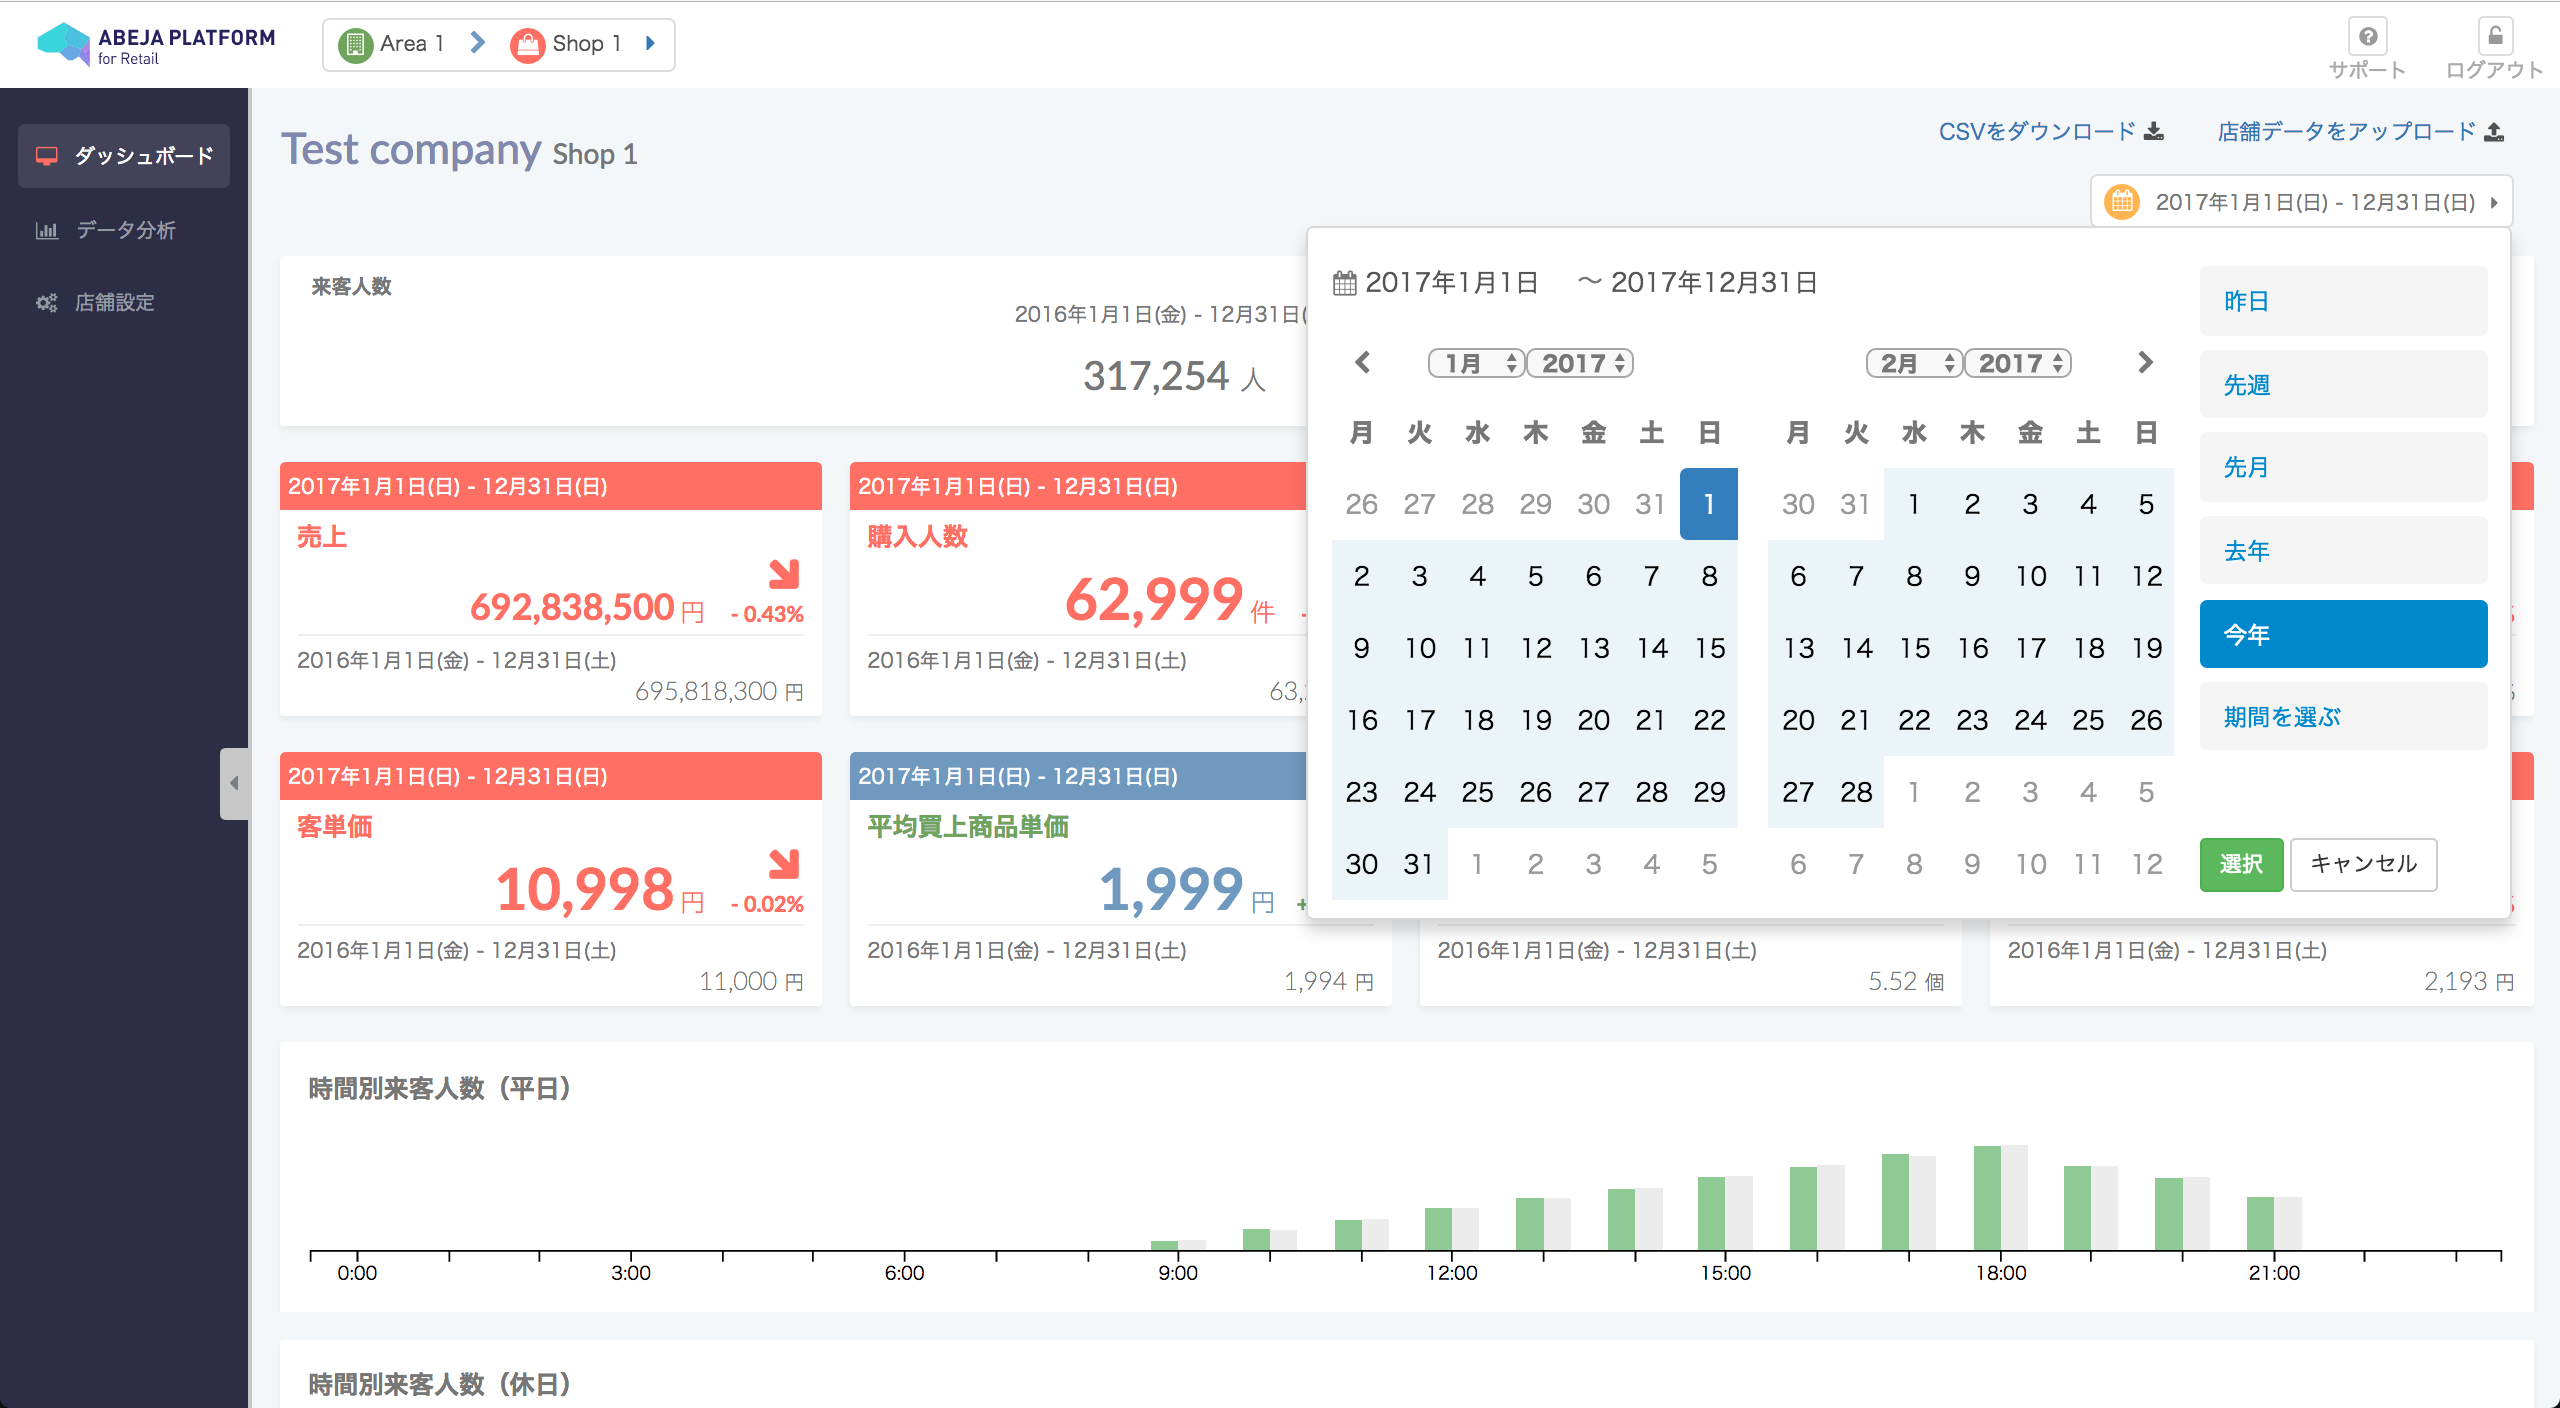Click the キャンセル button
This screenshot has height=1408, width=2560.
pyautogui.click(x=2363, y=864)
